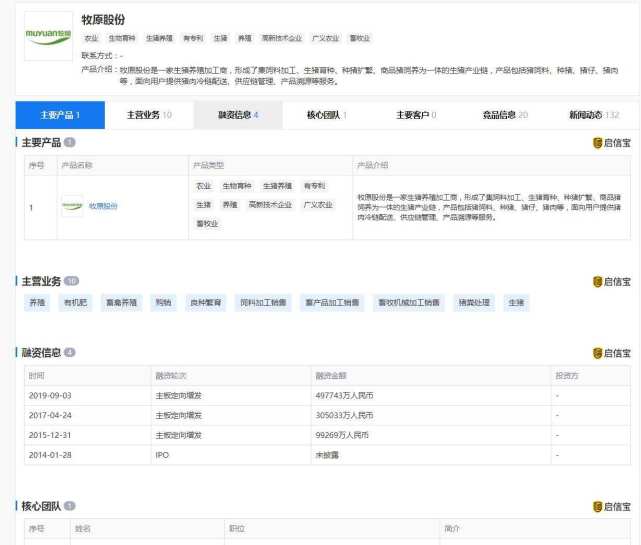This screenshot has height=545, width=641.
Task: Click the 畜牧业 tag under company name
Action: click(360, 38)
